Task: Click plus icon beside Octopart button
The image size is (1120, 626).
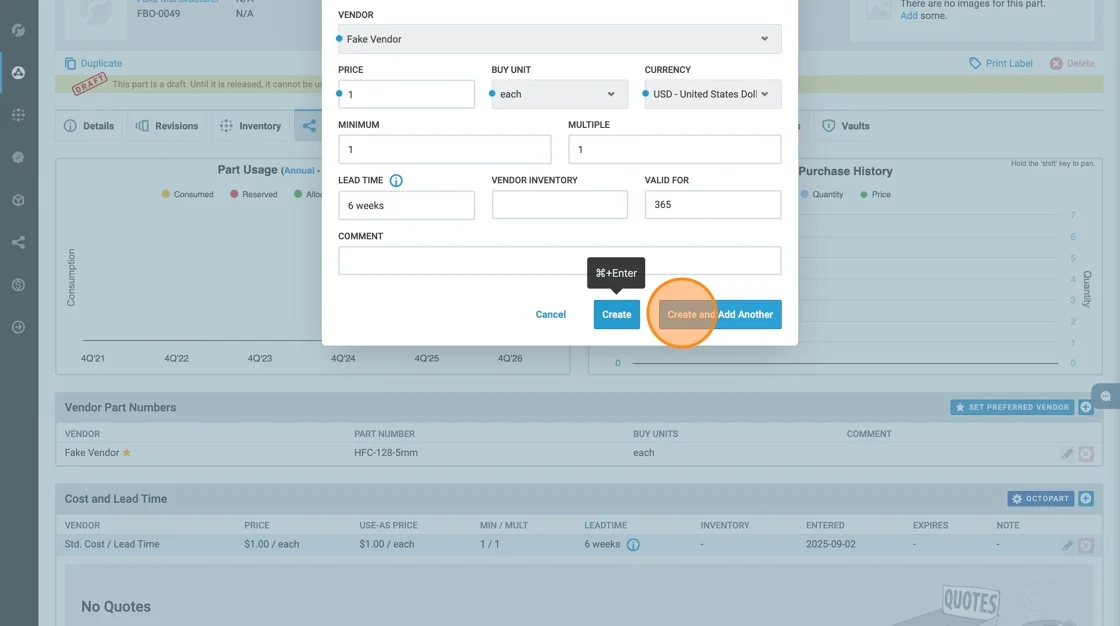Action: pyautogui.click(x=1086, y=498)
